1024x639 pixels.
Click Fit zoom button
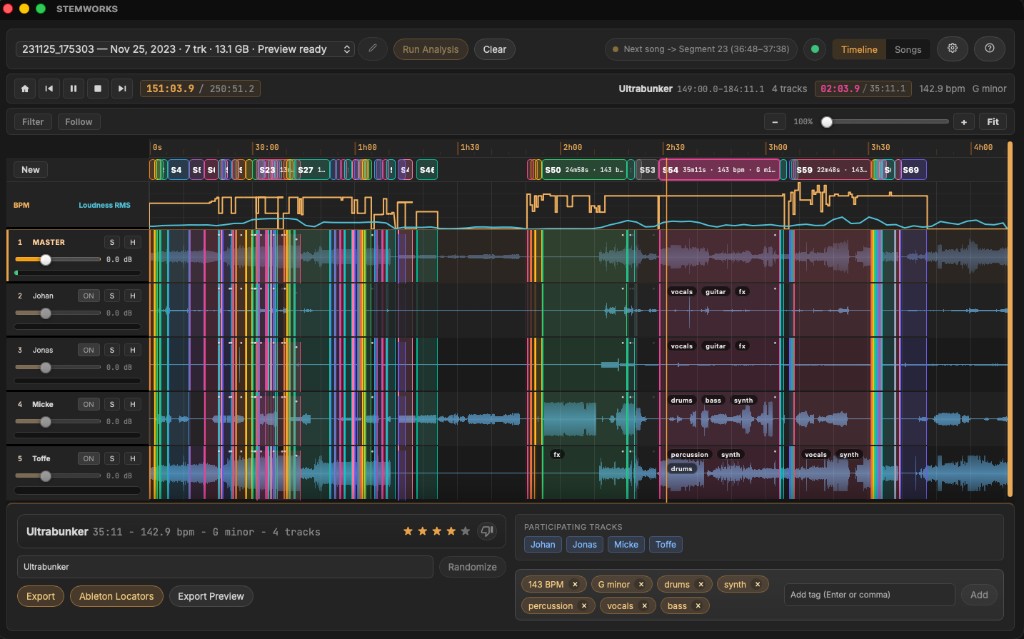click(x=993, y=122)
